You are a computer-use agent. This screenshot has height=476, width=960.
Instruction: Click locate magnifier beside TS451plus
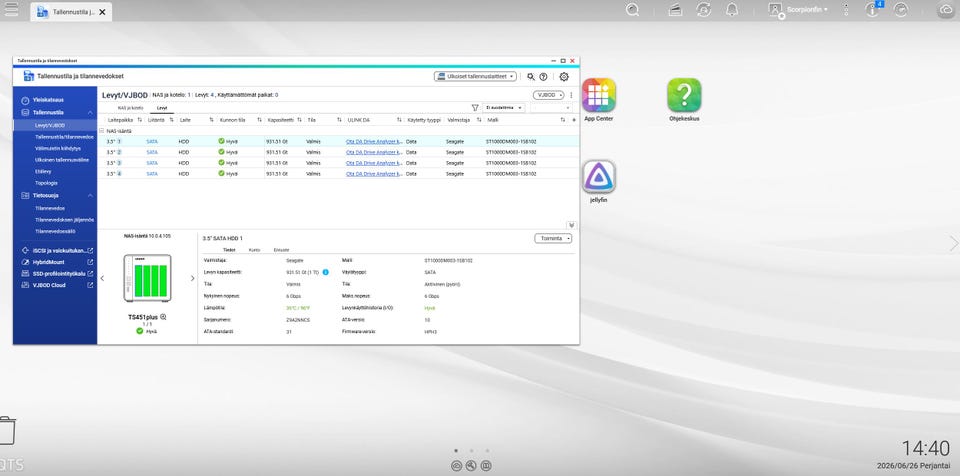click(163, 317)
